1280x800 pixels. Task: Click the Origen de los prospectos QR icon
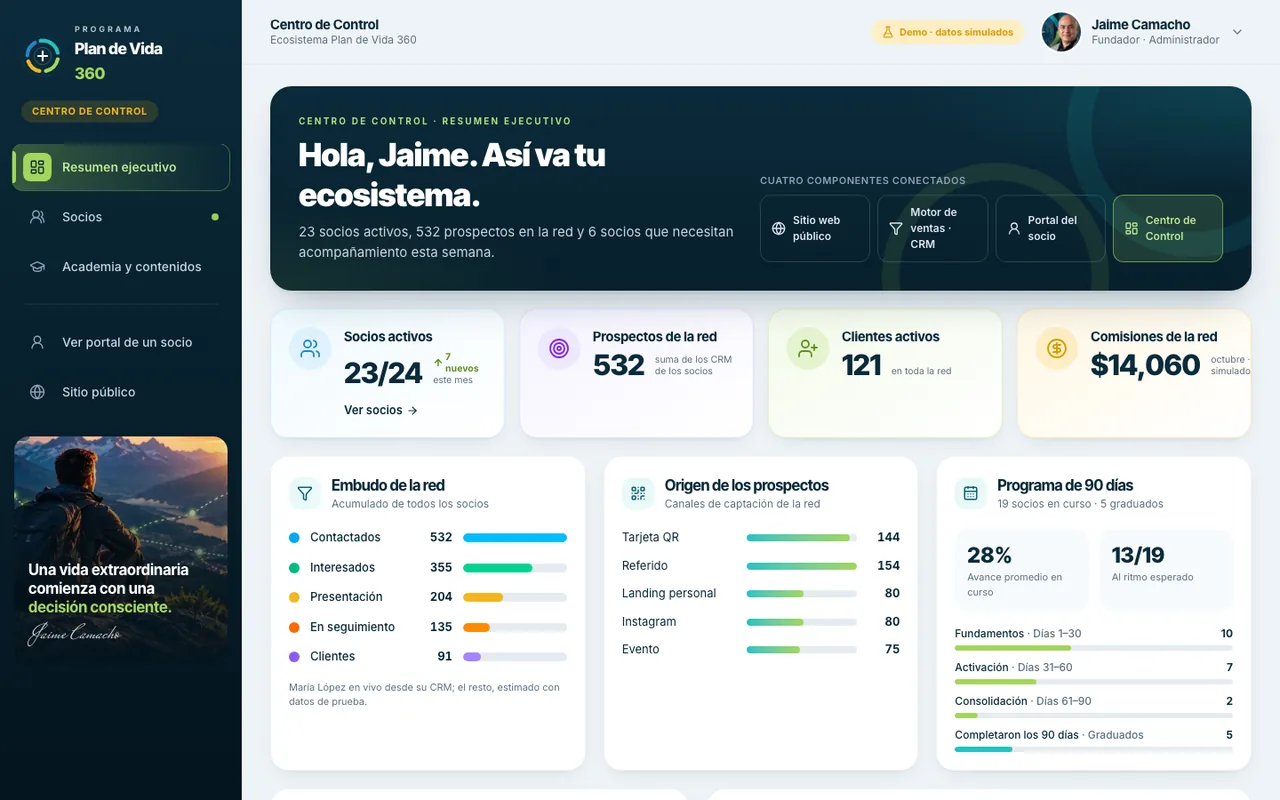coord(638,493)
